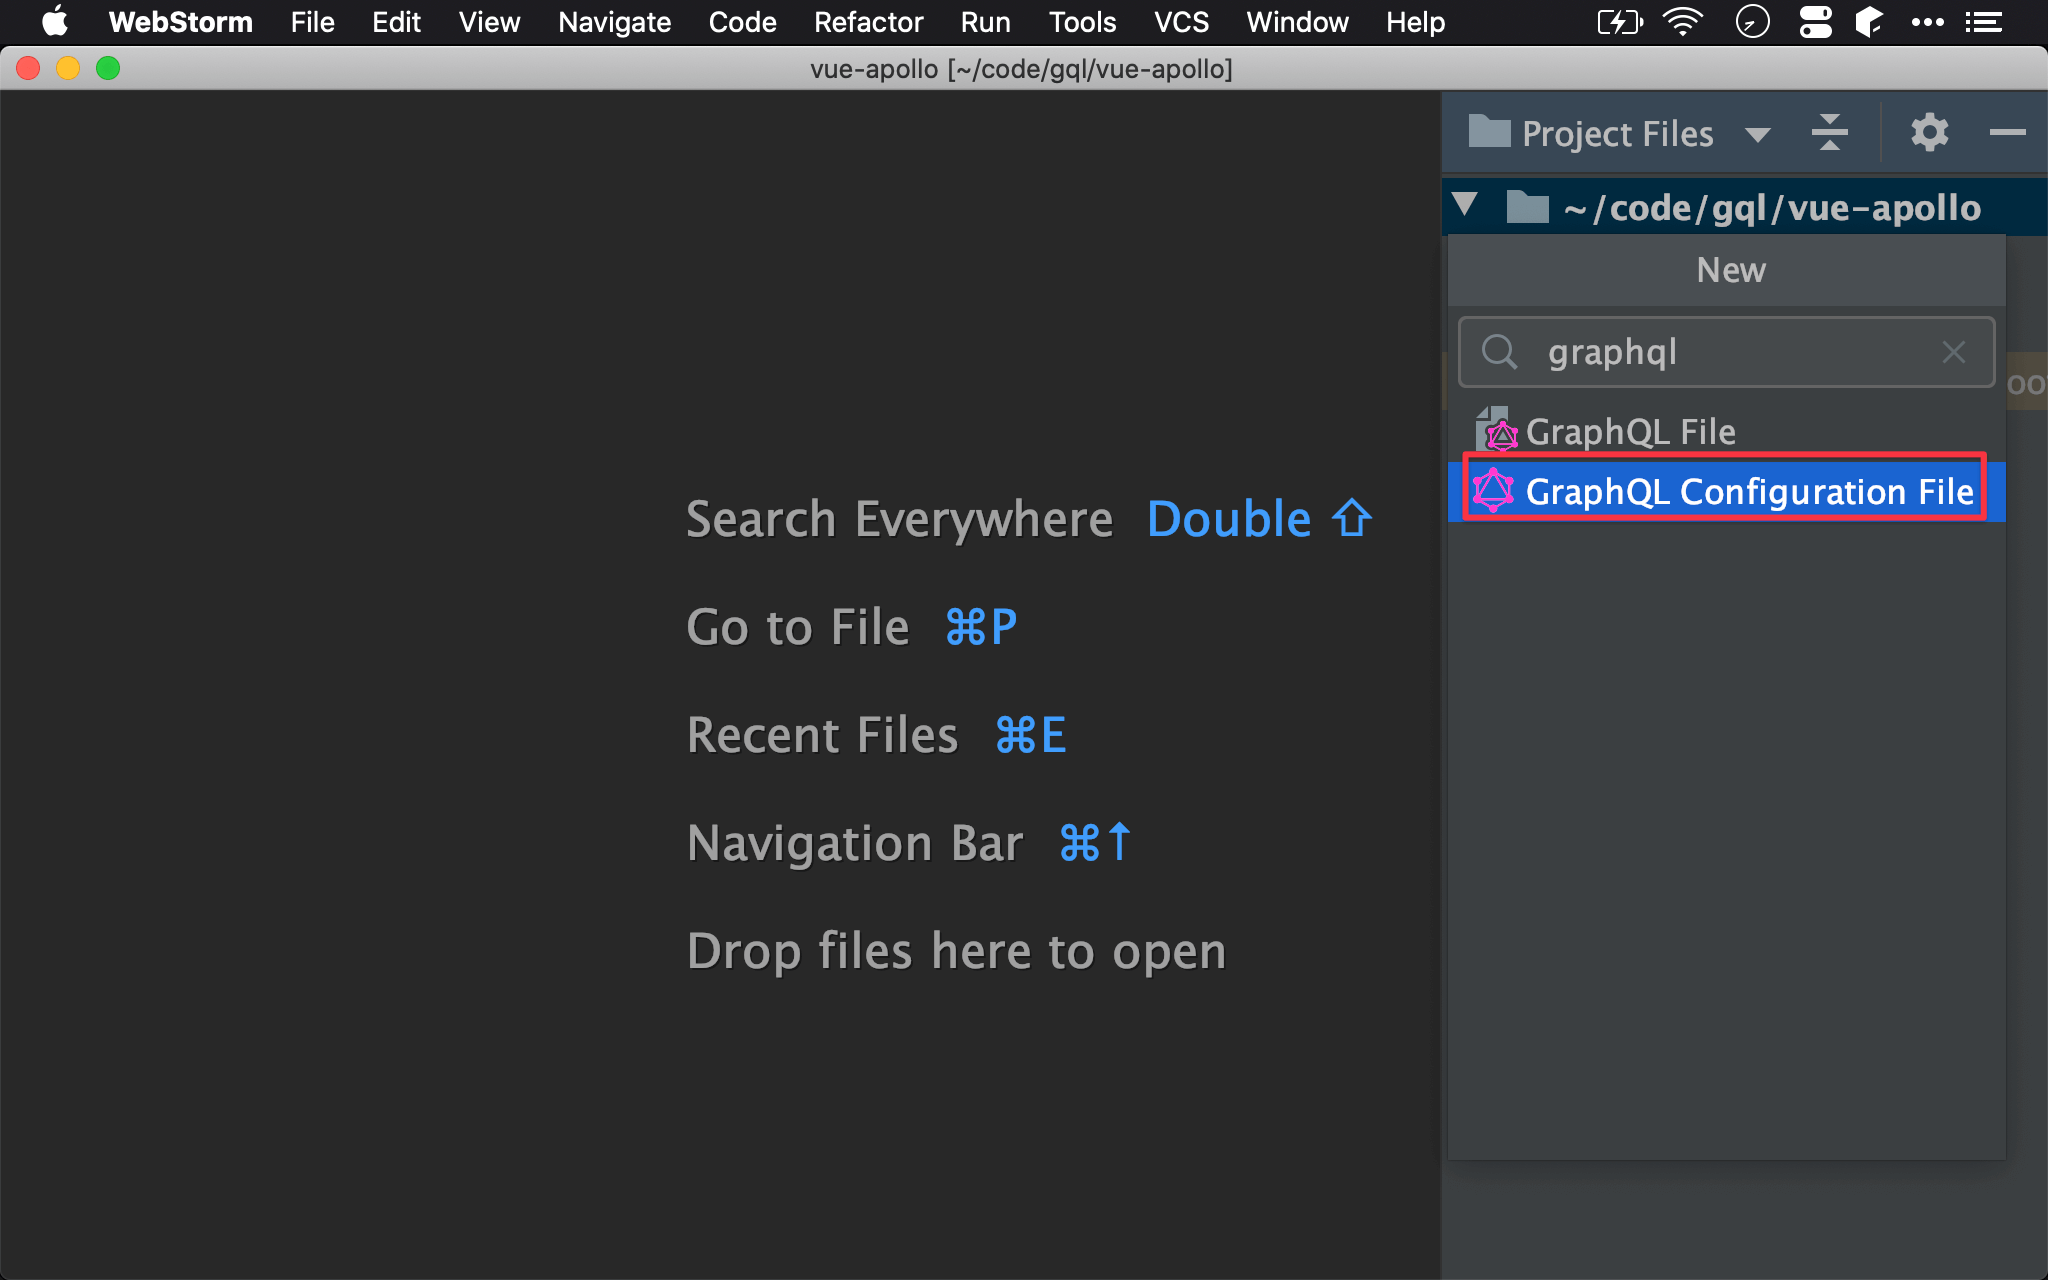Image resolution: width=2048 pixels, height=1280 pixels.
Task: Click the Drop files here to open text
Action: click(956, 951)
